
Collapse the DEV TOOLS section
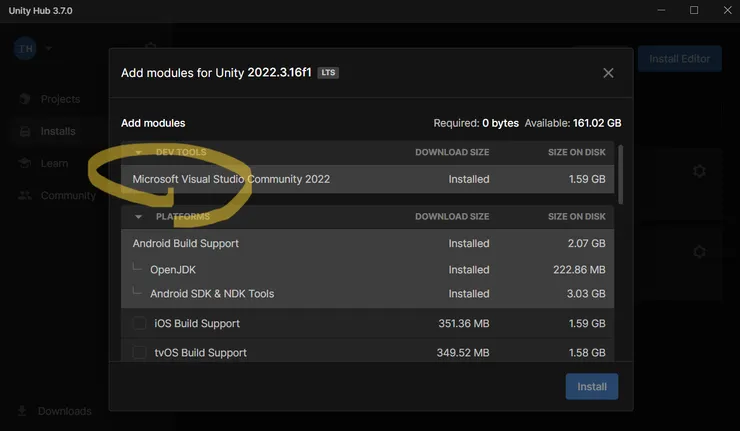[x=138, y=153]
